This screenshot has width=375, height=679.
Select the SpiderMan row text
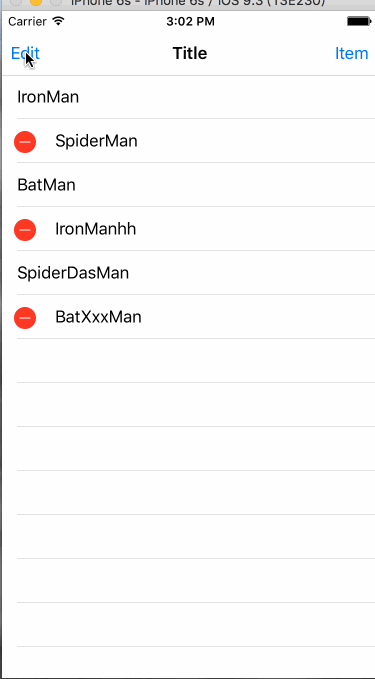tap(96, 141)
